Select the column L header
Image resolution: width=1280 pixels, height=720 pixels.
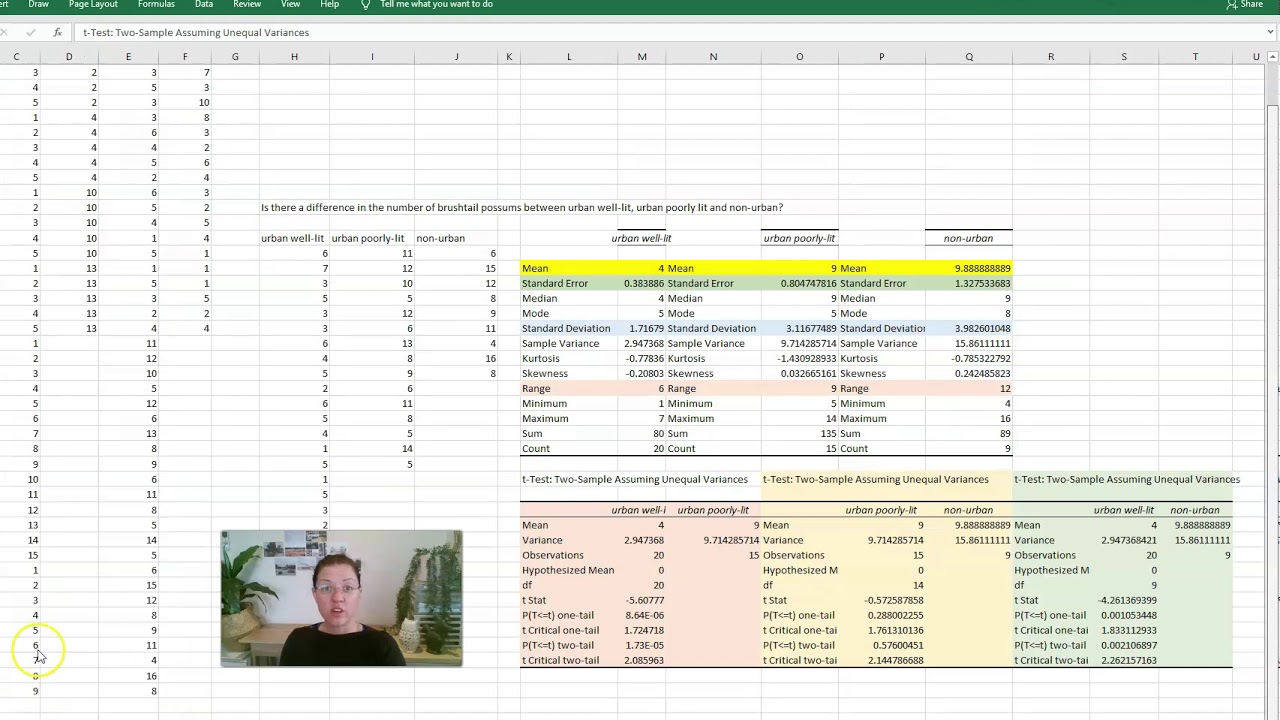(569, 57)
